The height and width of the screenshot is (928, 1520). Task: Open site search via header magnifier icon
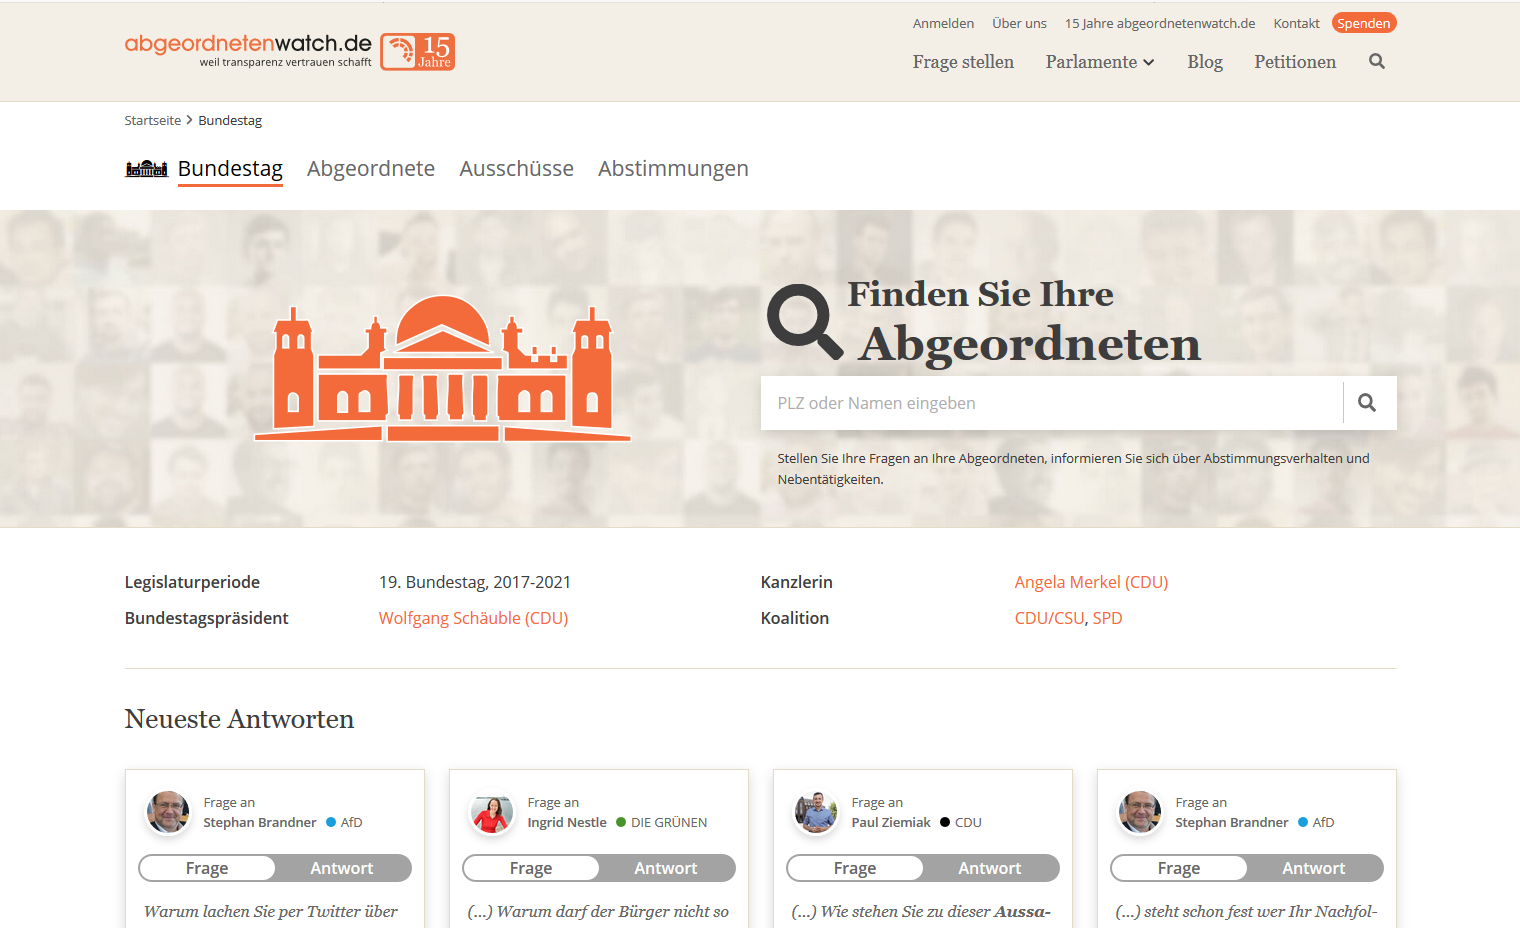coord(1377,61)
